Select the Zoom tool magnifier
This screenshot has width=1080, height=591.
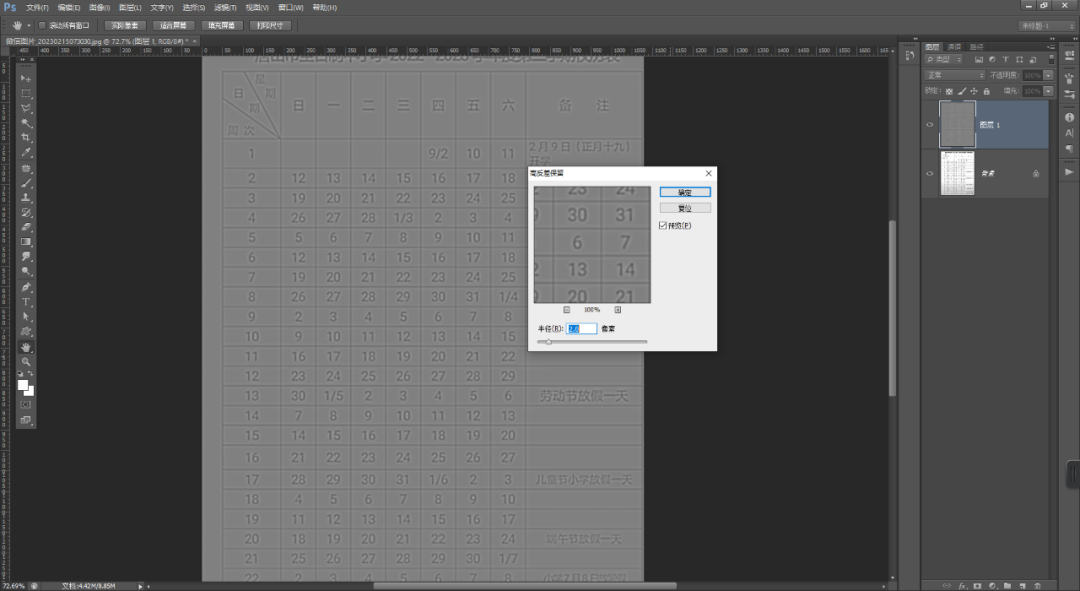pos(26,361)
